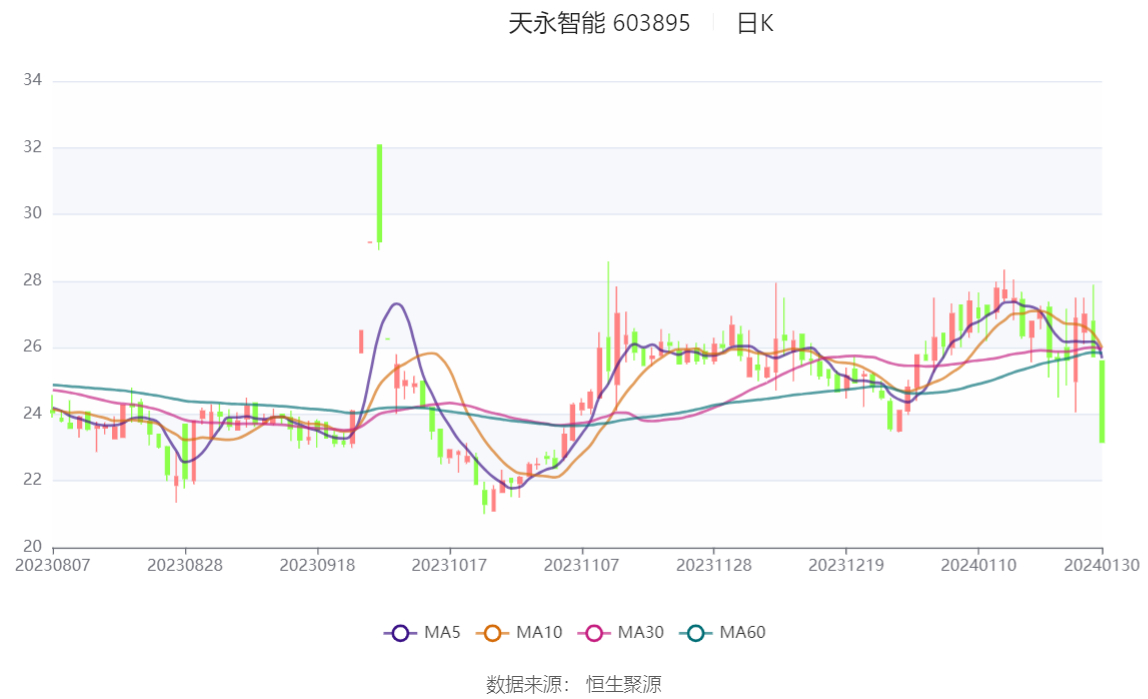Click the y-axis value 20

pos(32,546)
